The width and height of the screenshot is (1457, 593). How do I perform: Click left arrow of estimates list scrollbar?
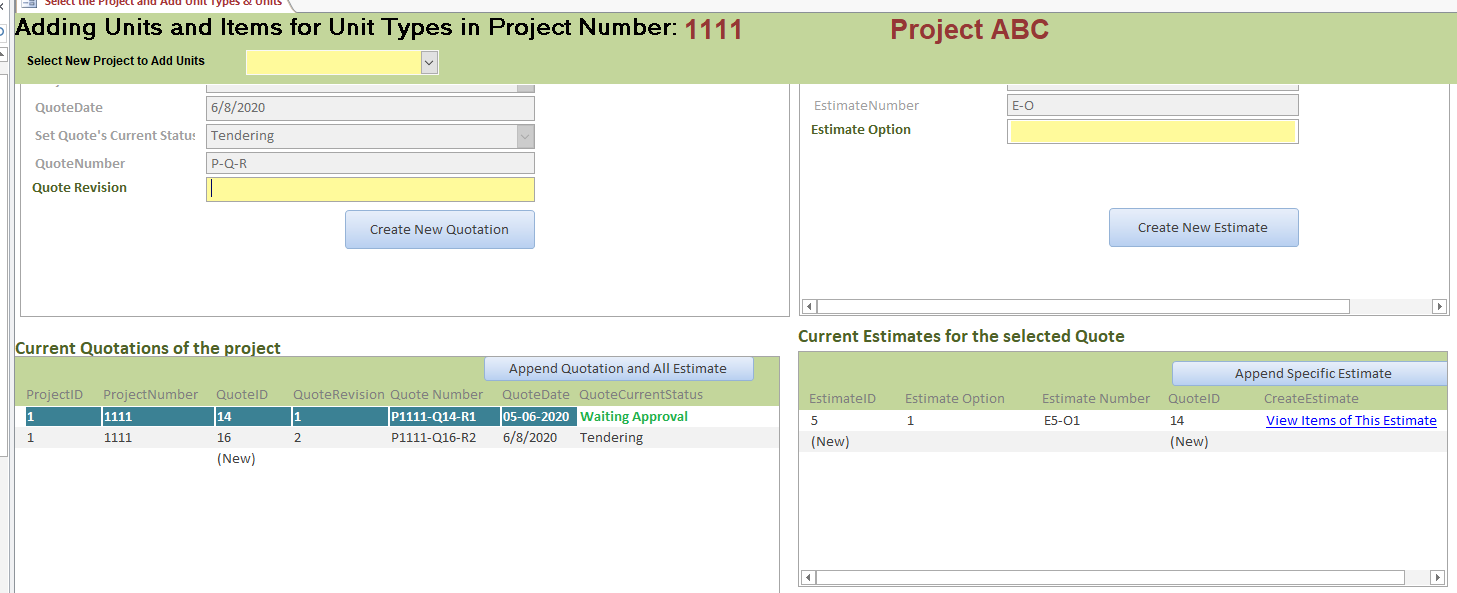pos(809,578)
